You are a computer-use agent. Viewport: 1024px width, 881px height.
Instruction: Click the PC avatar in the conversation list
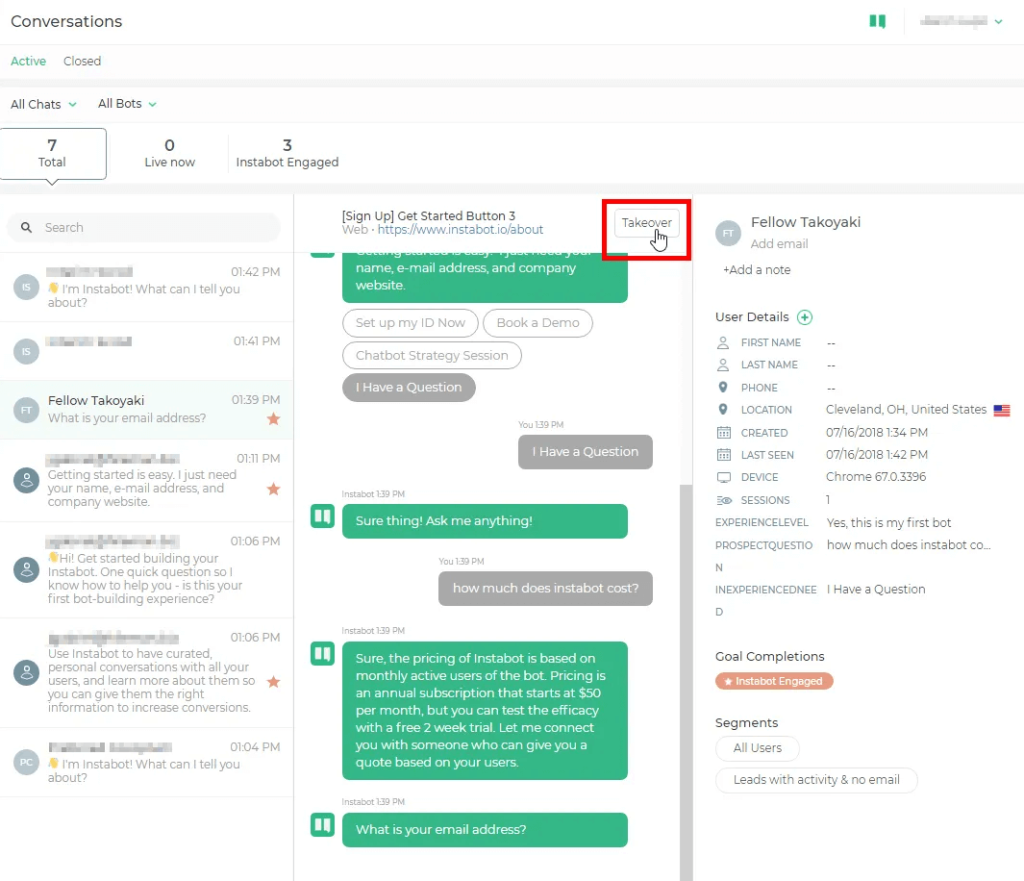26,762
